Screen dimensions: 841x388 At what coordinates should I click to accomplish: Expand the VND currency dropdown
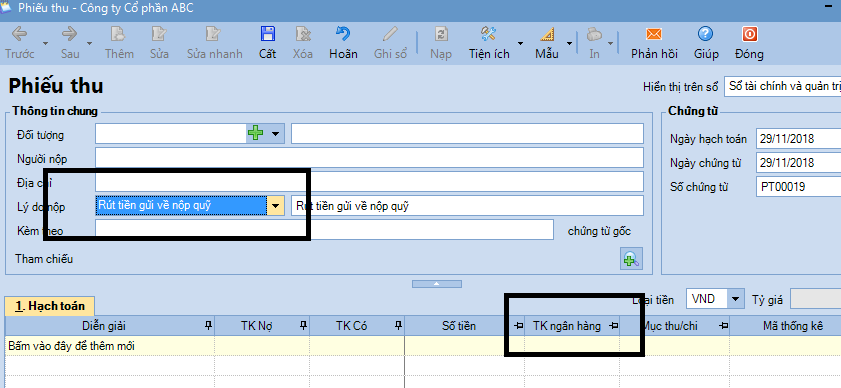click(x=736, y=299)
